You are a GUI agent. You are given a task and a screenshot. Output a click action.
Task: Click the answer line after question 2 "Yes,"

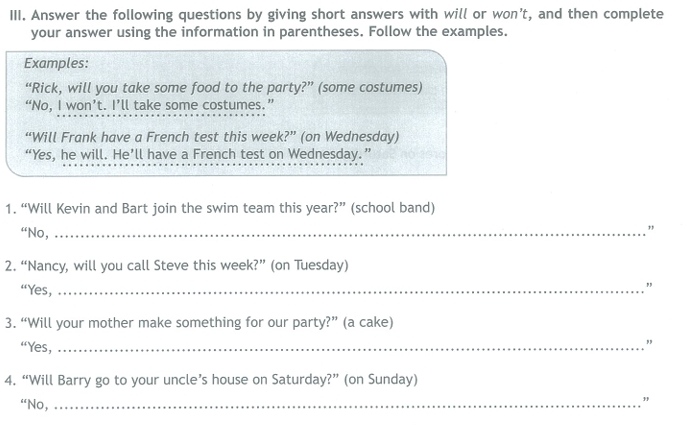(351, 291)
